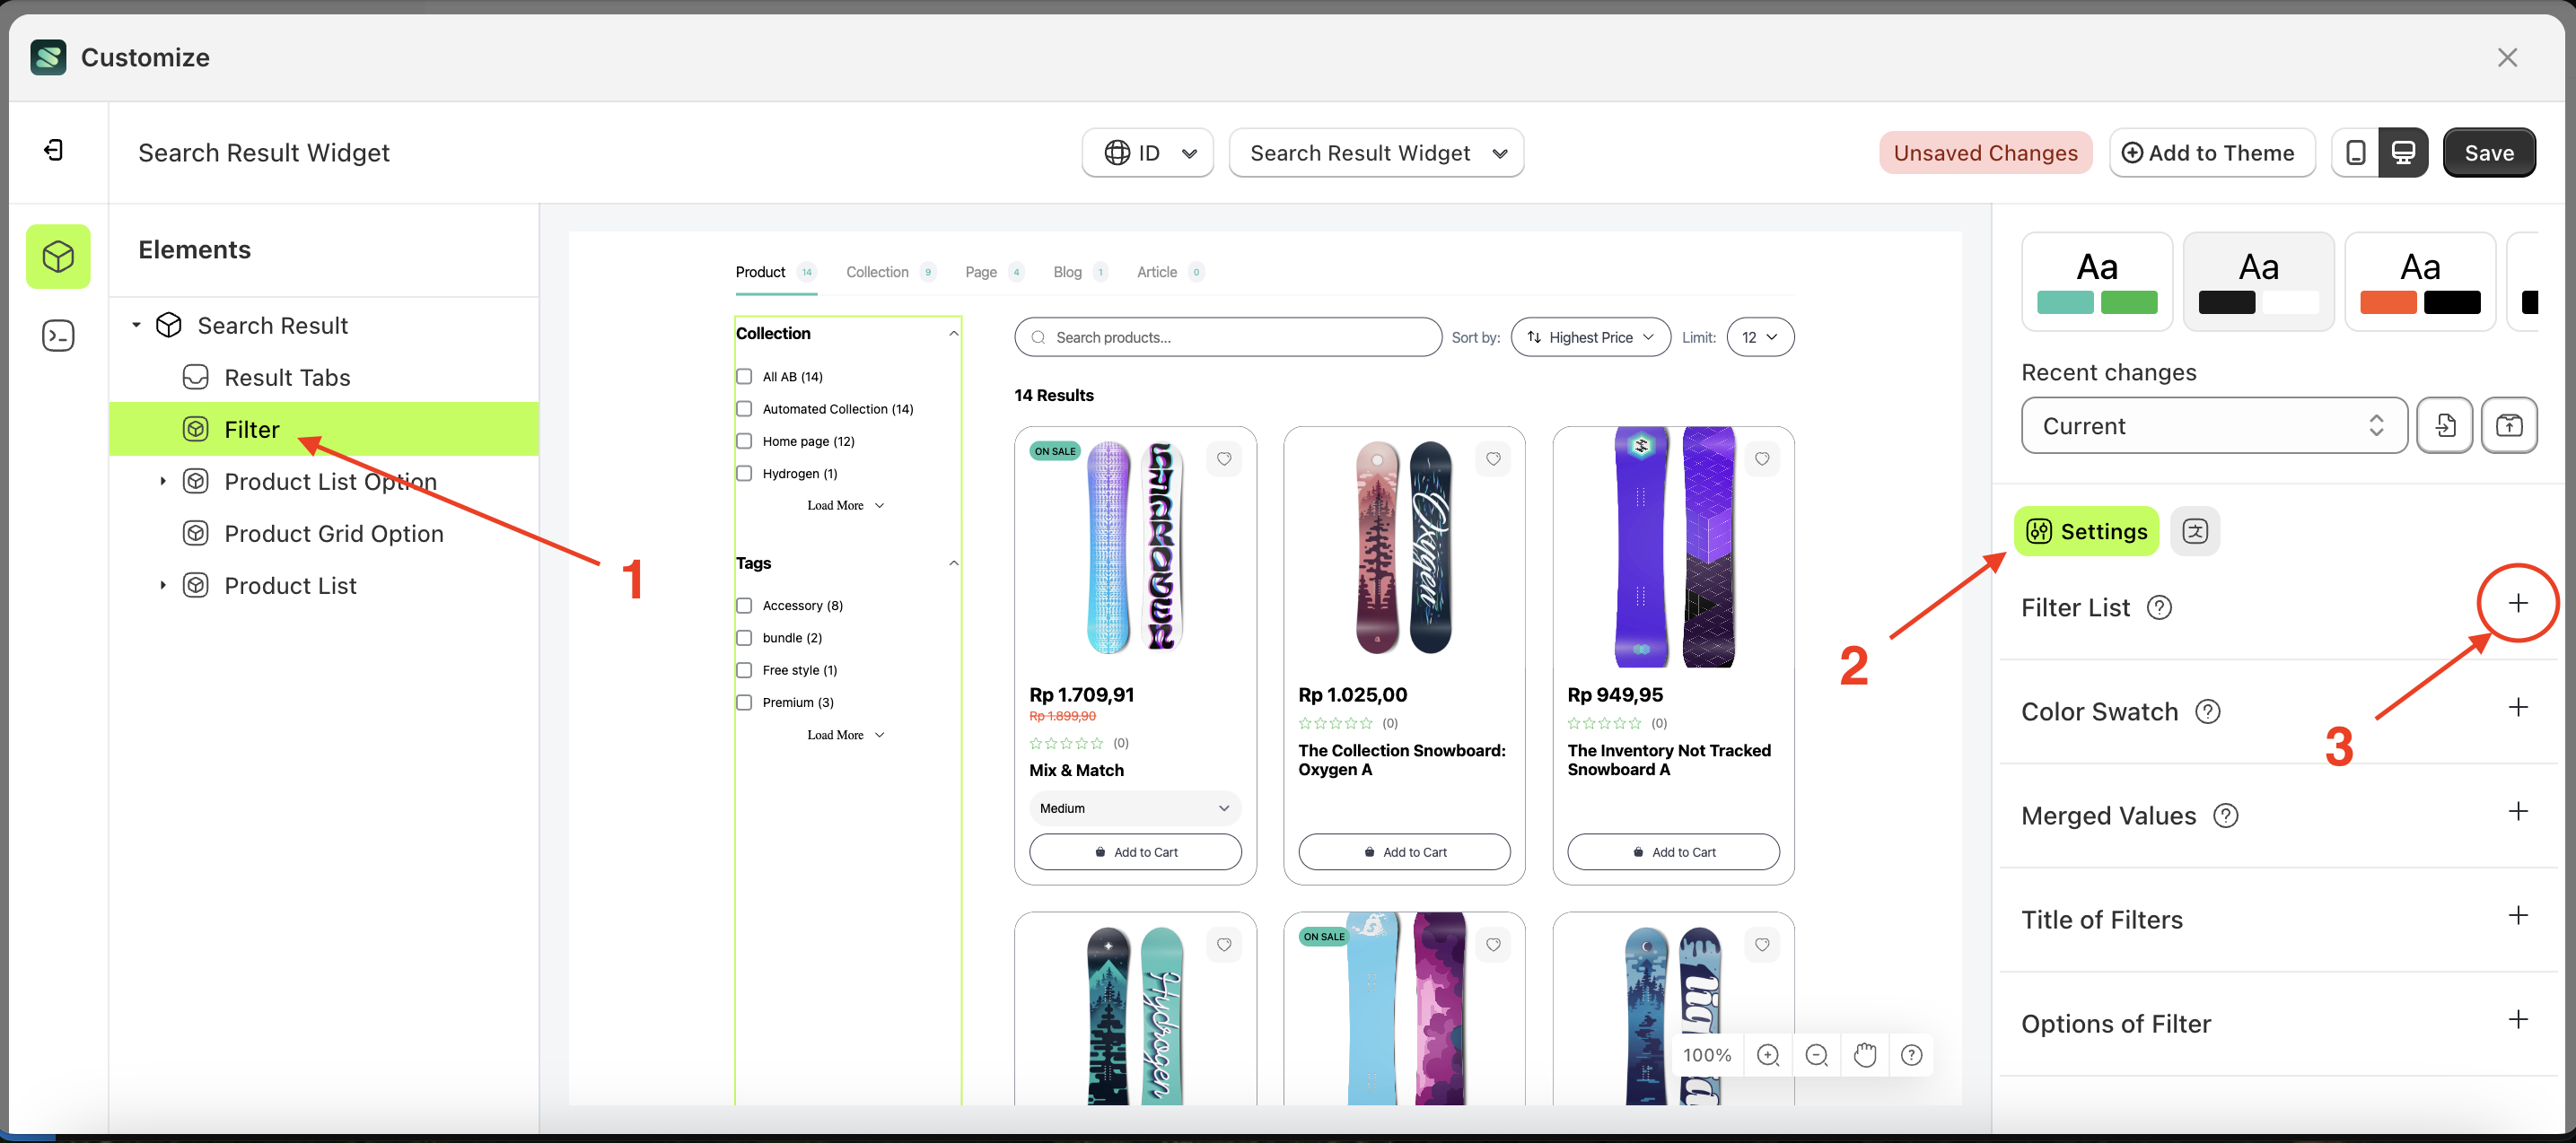Switch to mobile preview mode
The image size is (2576, 1143).
2357,152
